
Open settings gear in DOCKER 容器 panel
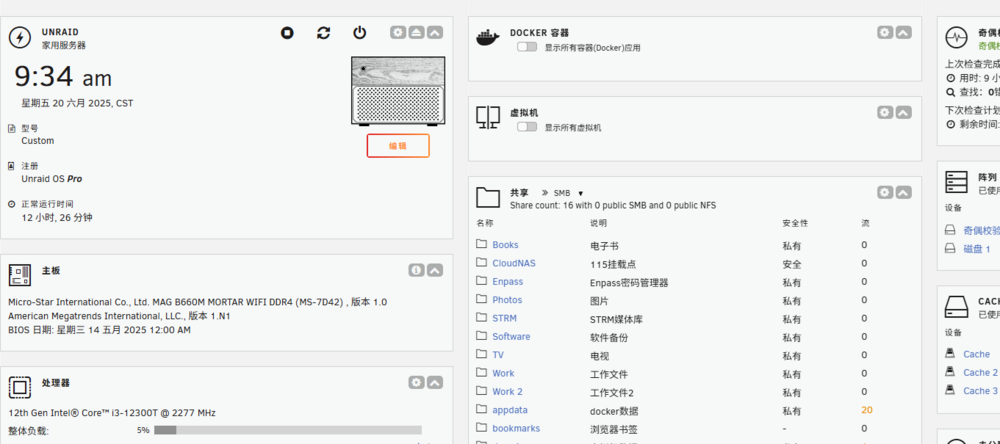click(x=885, y=33)
